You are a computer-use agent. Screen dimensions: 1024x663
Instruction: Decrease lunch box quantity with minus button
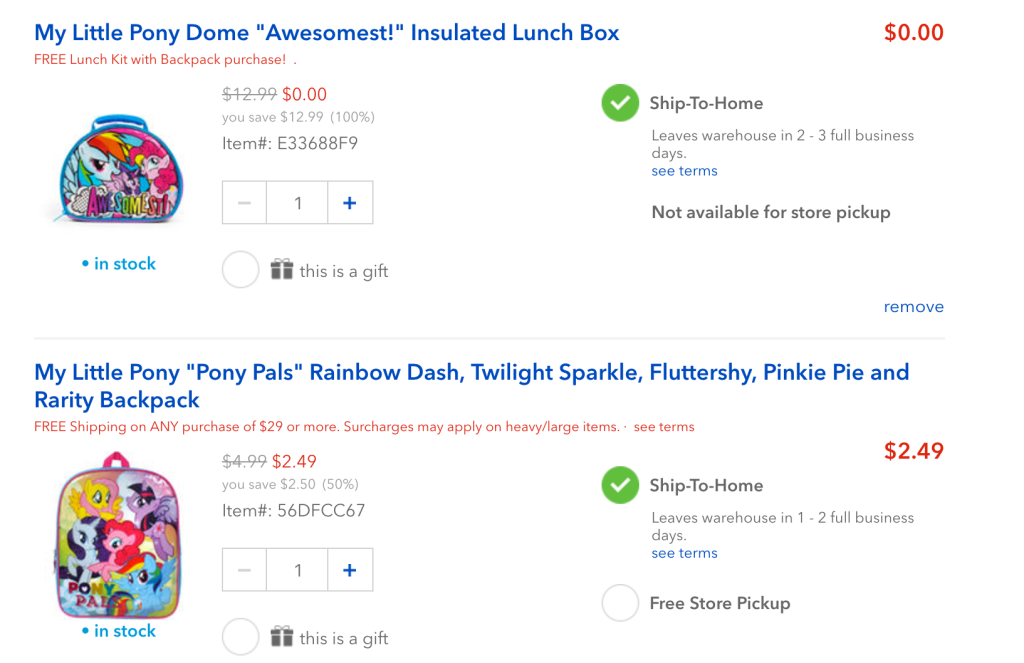(244, 203)
